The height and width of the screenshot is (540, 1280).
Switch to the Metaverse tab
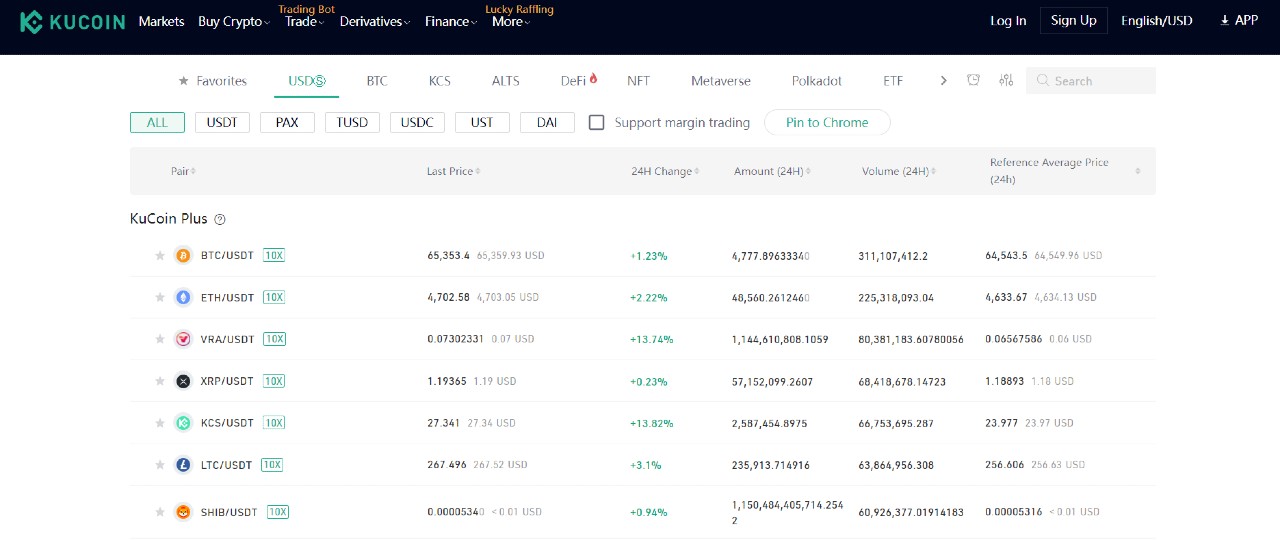pos(721,81)
